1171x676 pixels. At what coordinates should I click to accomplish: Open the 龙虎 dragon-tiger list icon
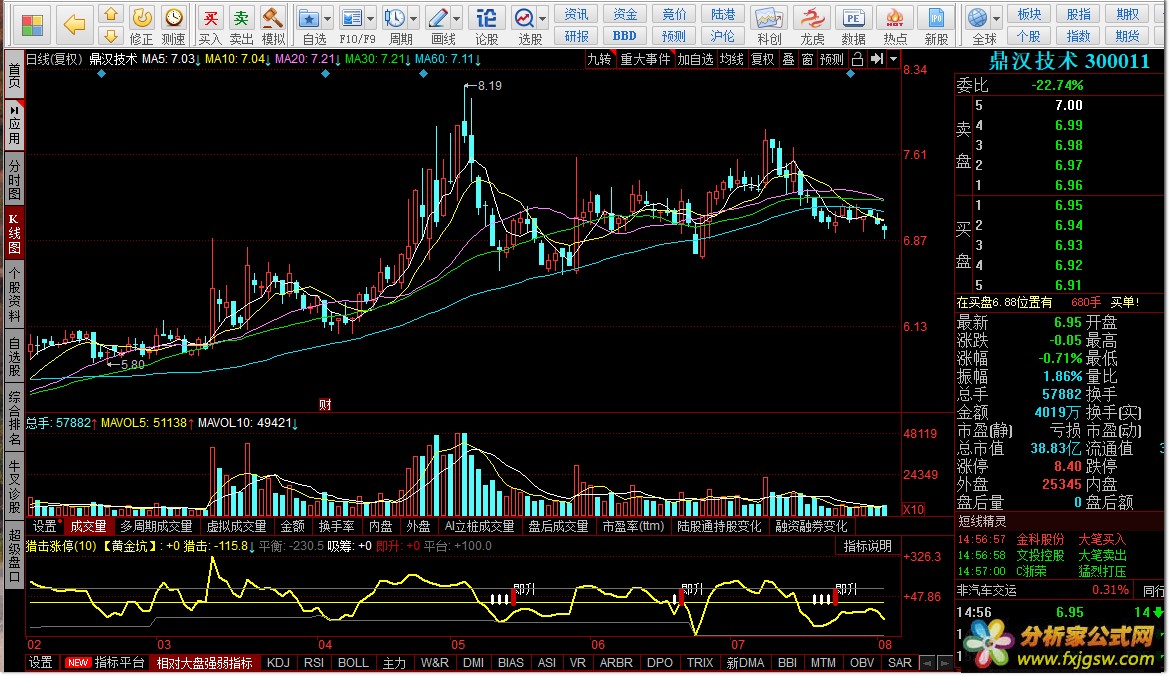[x=812, y=25]
